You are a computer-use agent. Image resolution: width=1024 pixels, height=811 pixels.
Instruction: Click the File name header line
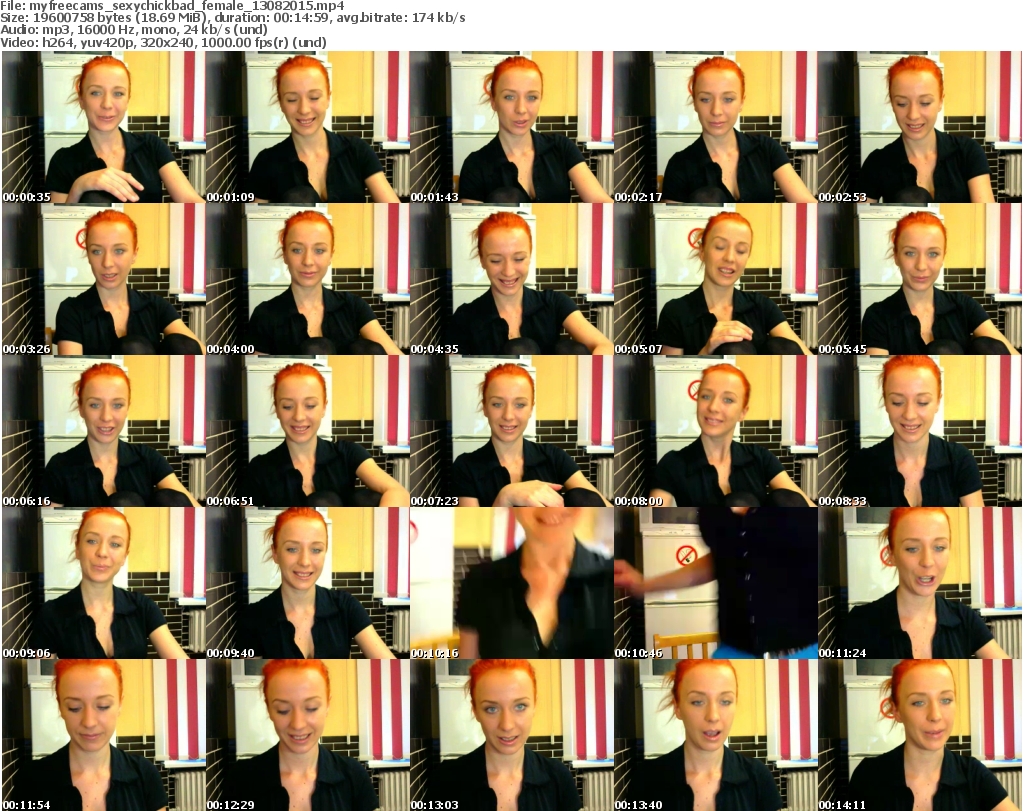click(x=172, y=6)
